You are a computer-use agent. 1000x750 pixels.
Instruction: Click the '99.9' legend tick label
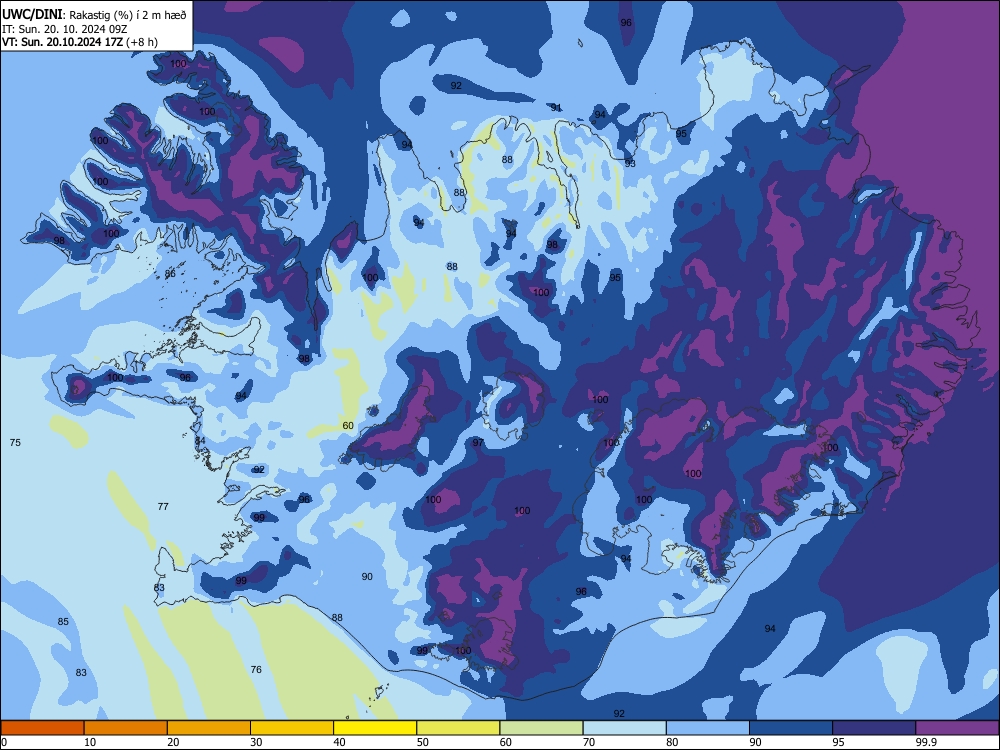[x=926, y=742]
